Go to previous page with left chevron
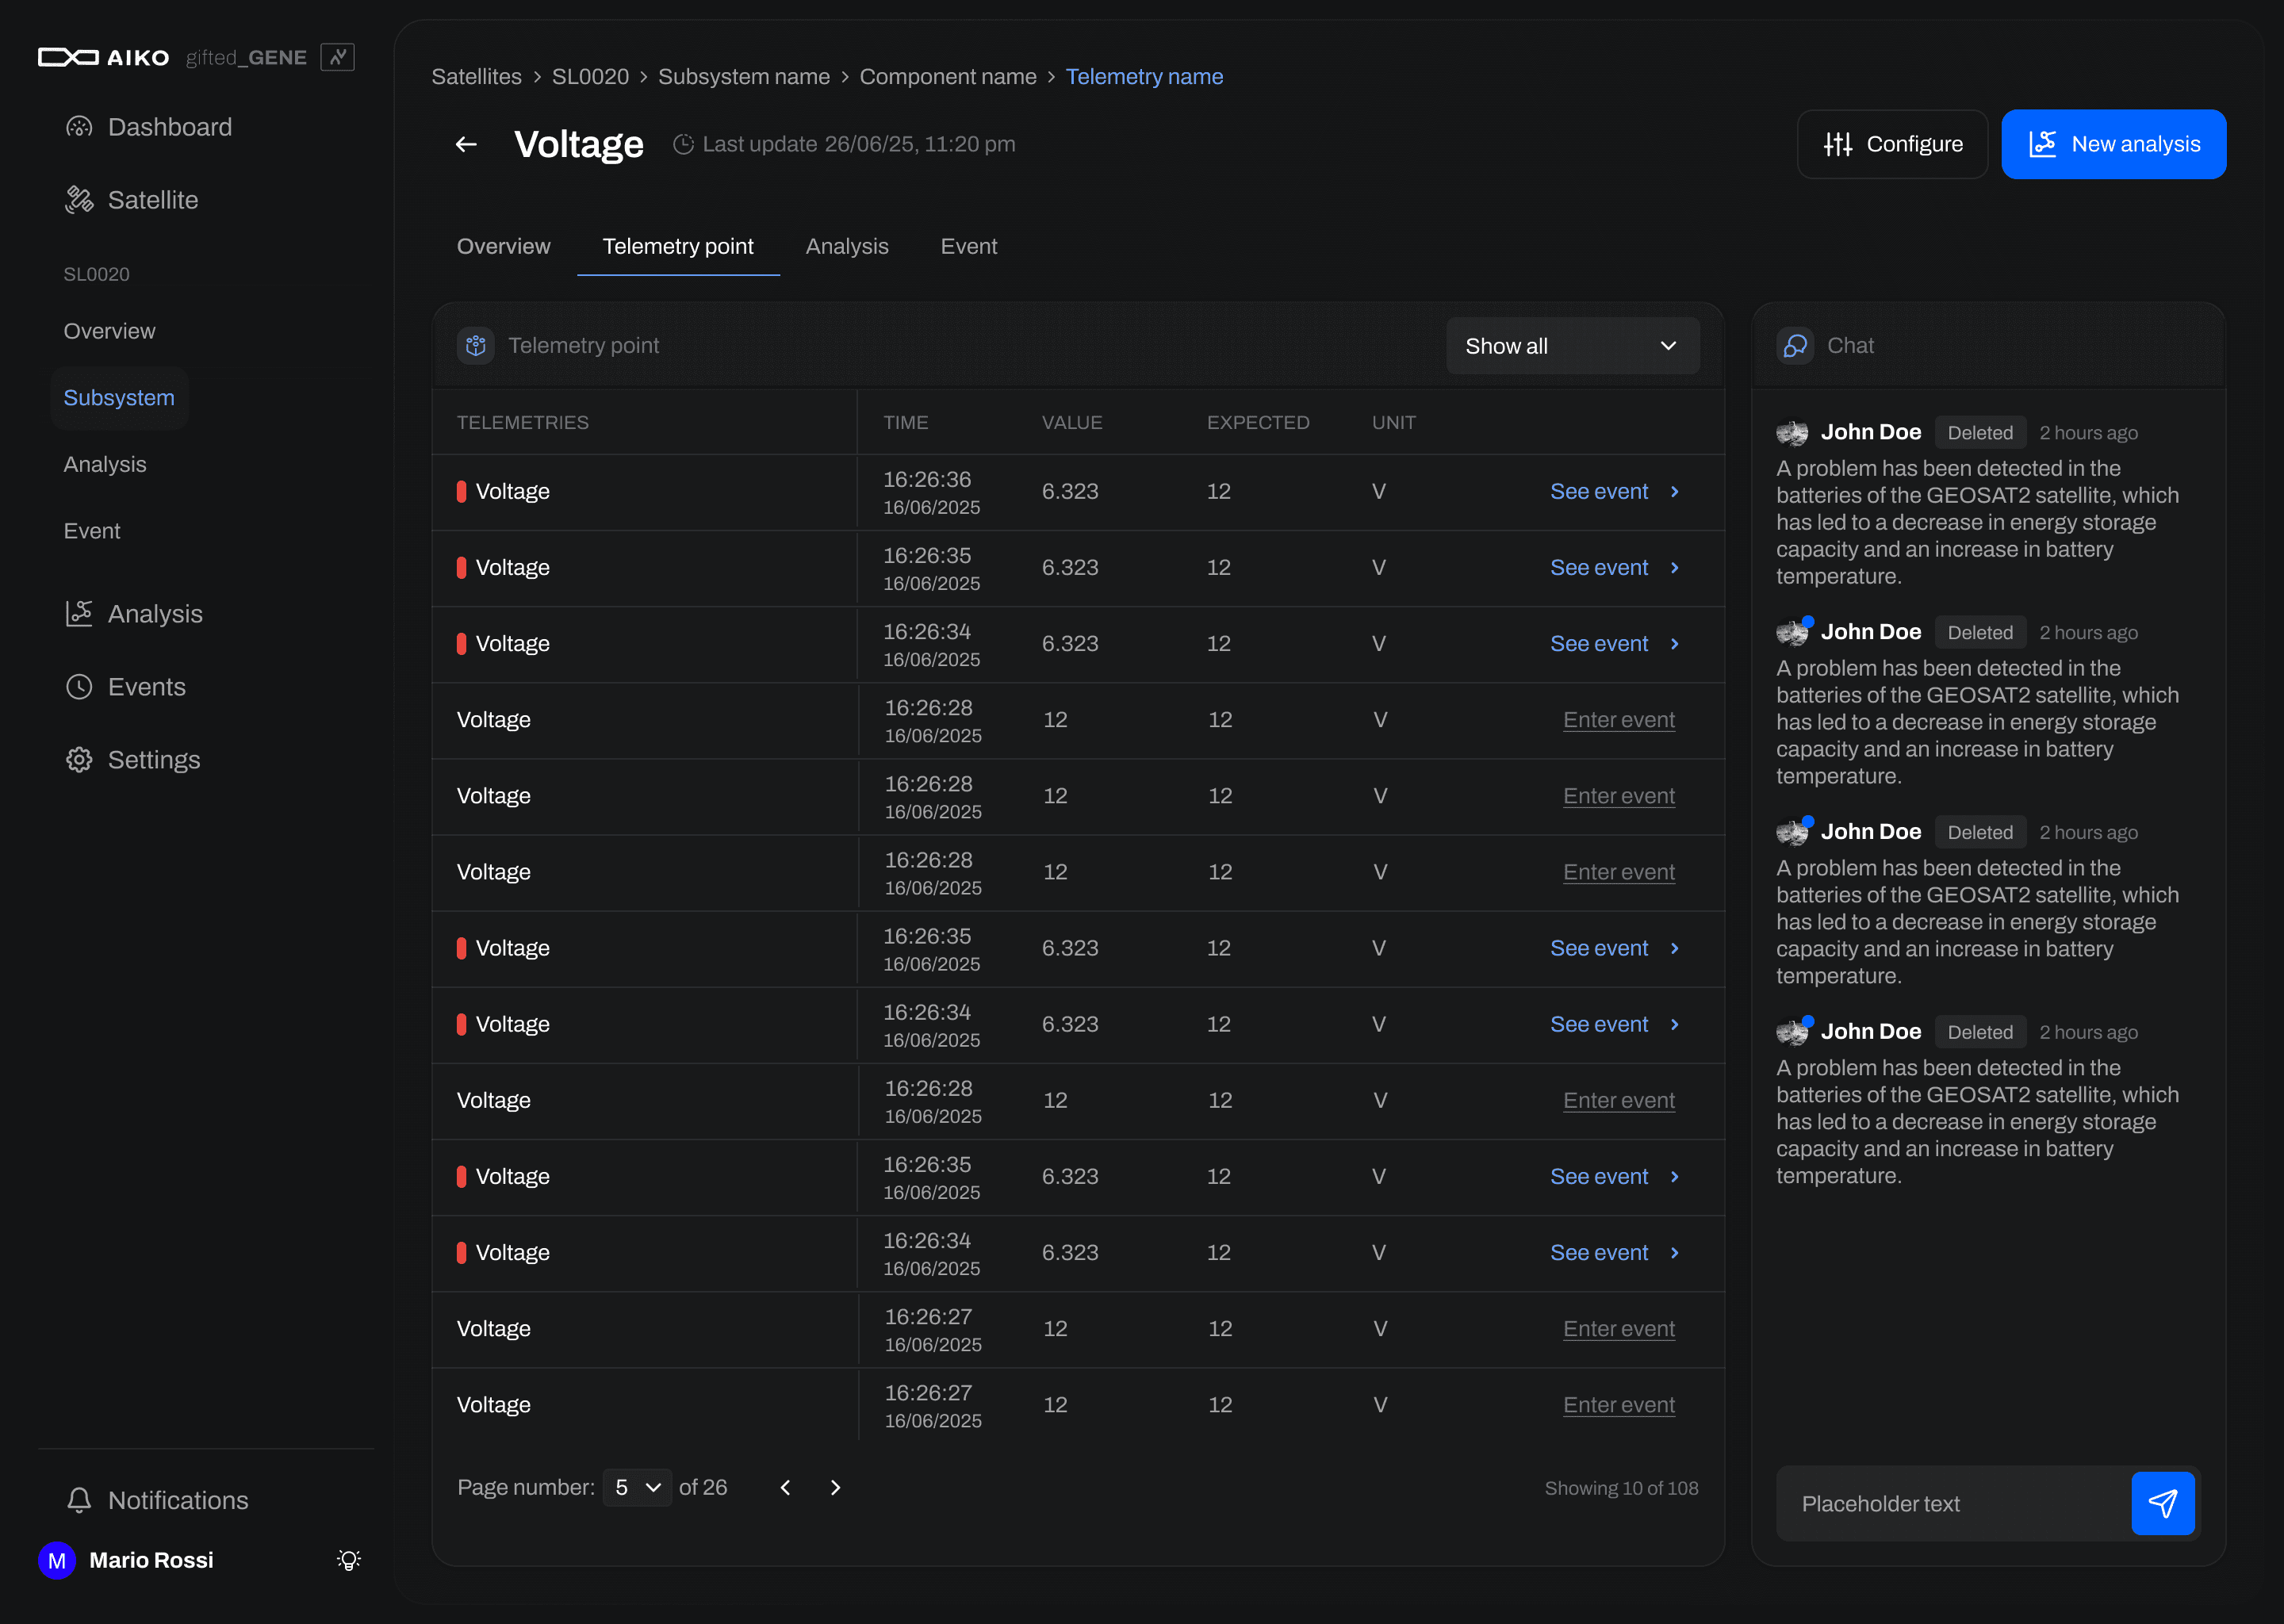The height and width of the screenshot is (1624, 2284). (785, 1487)
